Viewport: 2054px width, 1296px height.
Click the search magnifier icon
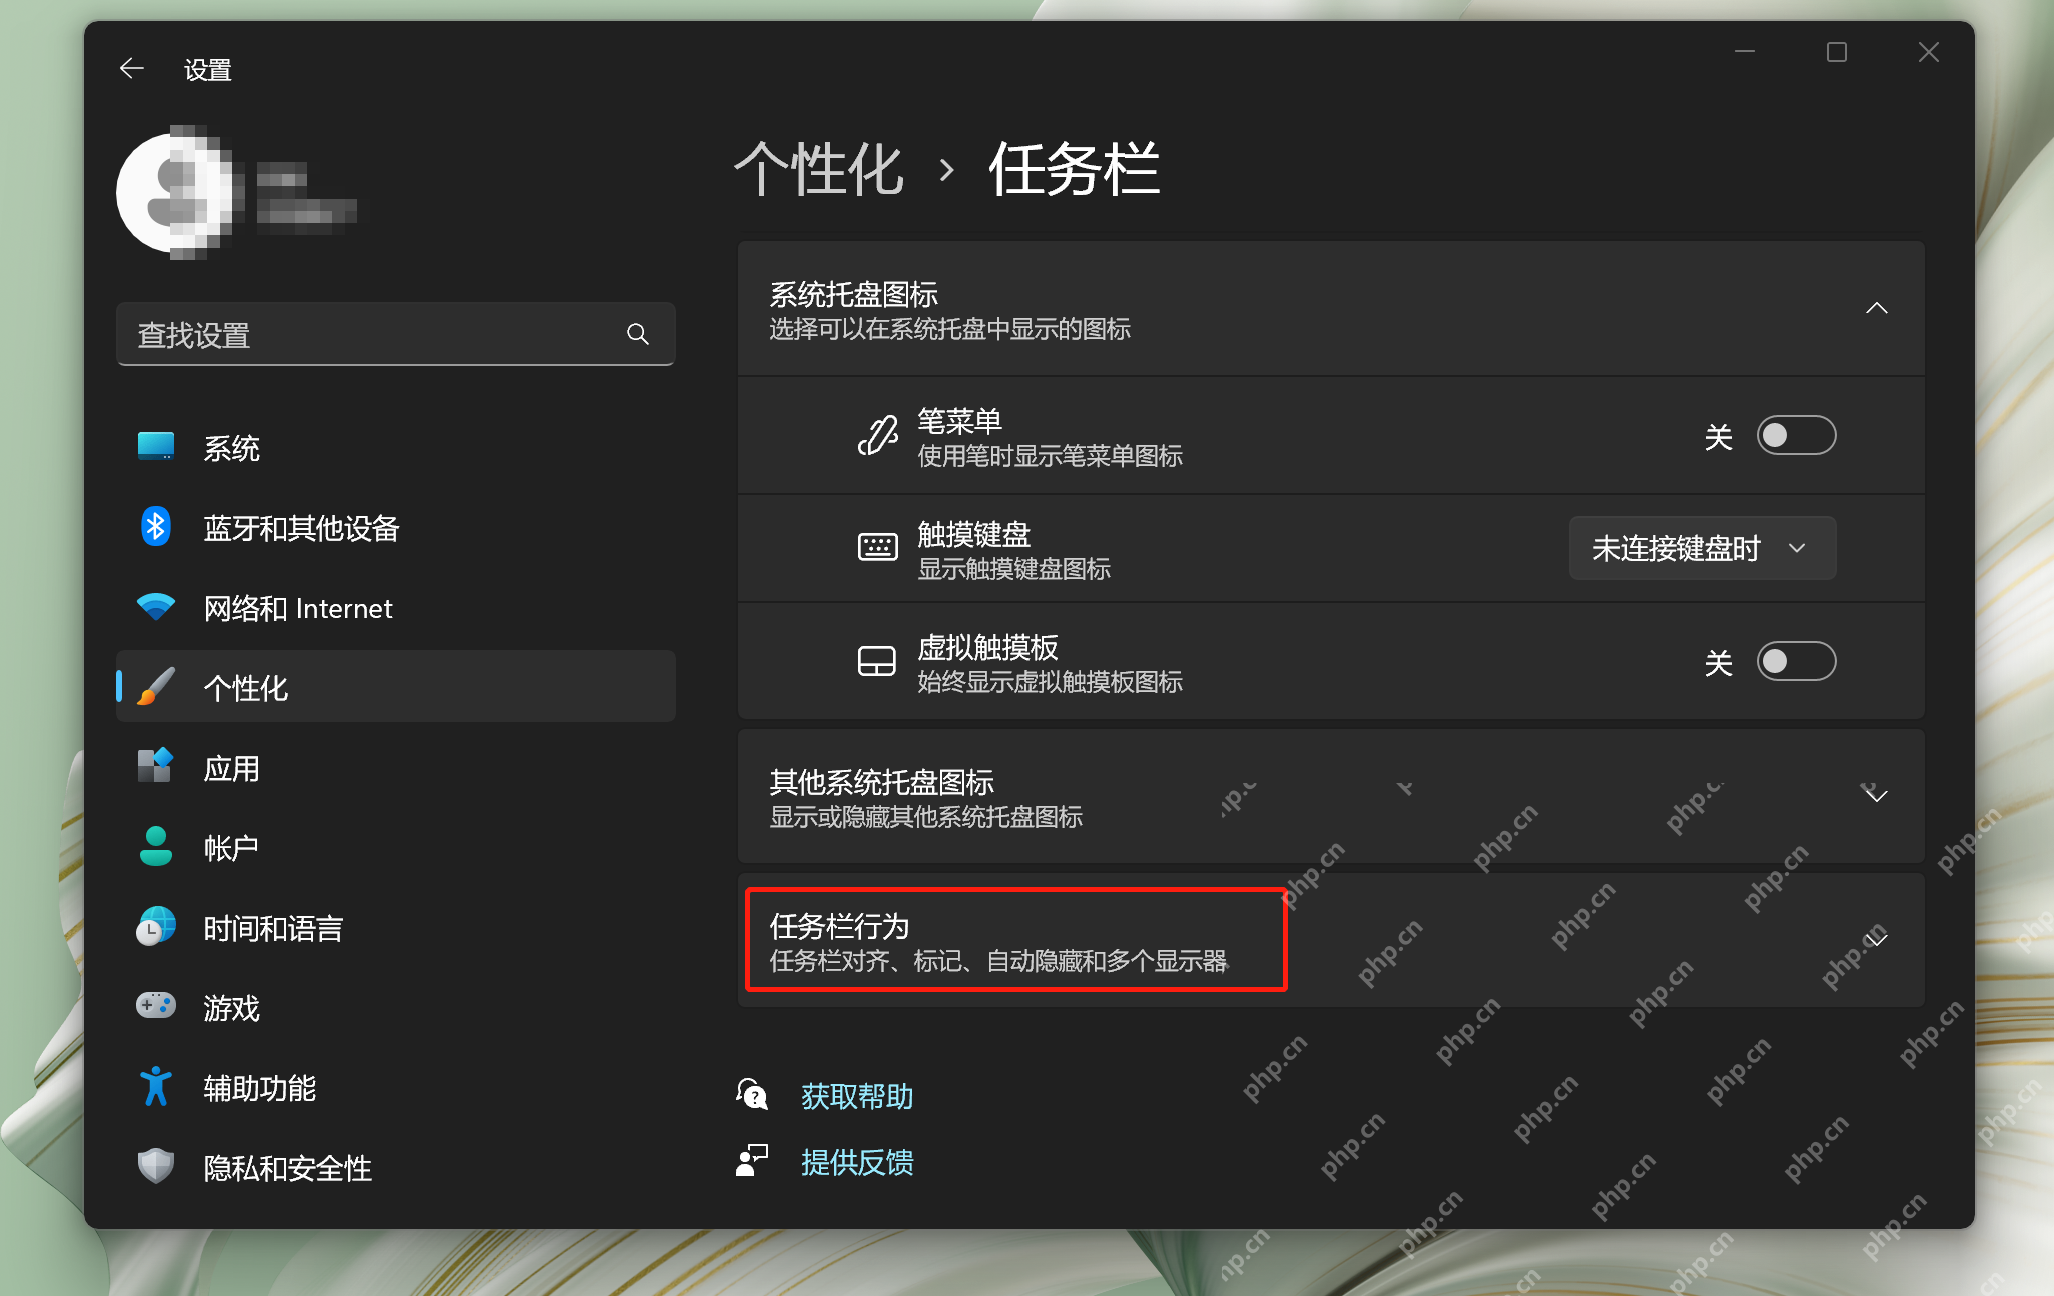click(638, 335)
